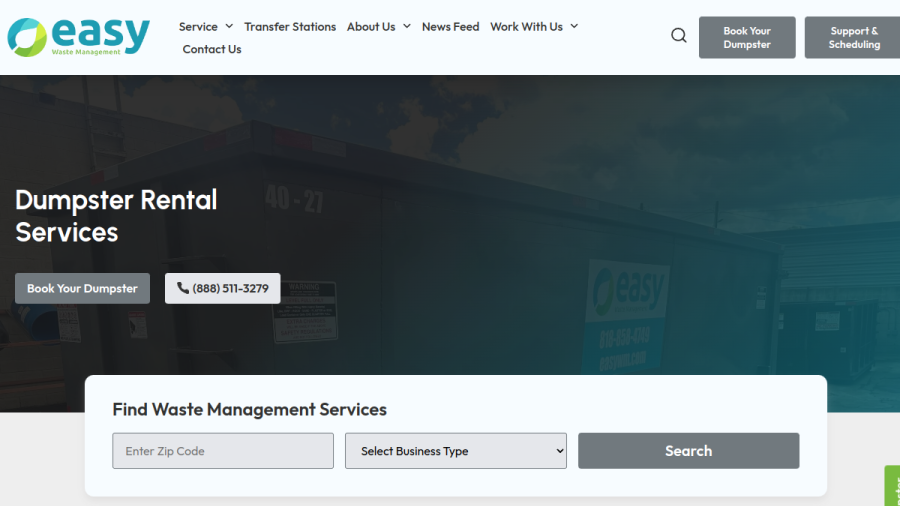Focus the Enter Zip Code field
This screenshot has height=506, width=900.
click(223, 451)
